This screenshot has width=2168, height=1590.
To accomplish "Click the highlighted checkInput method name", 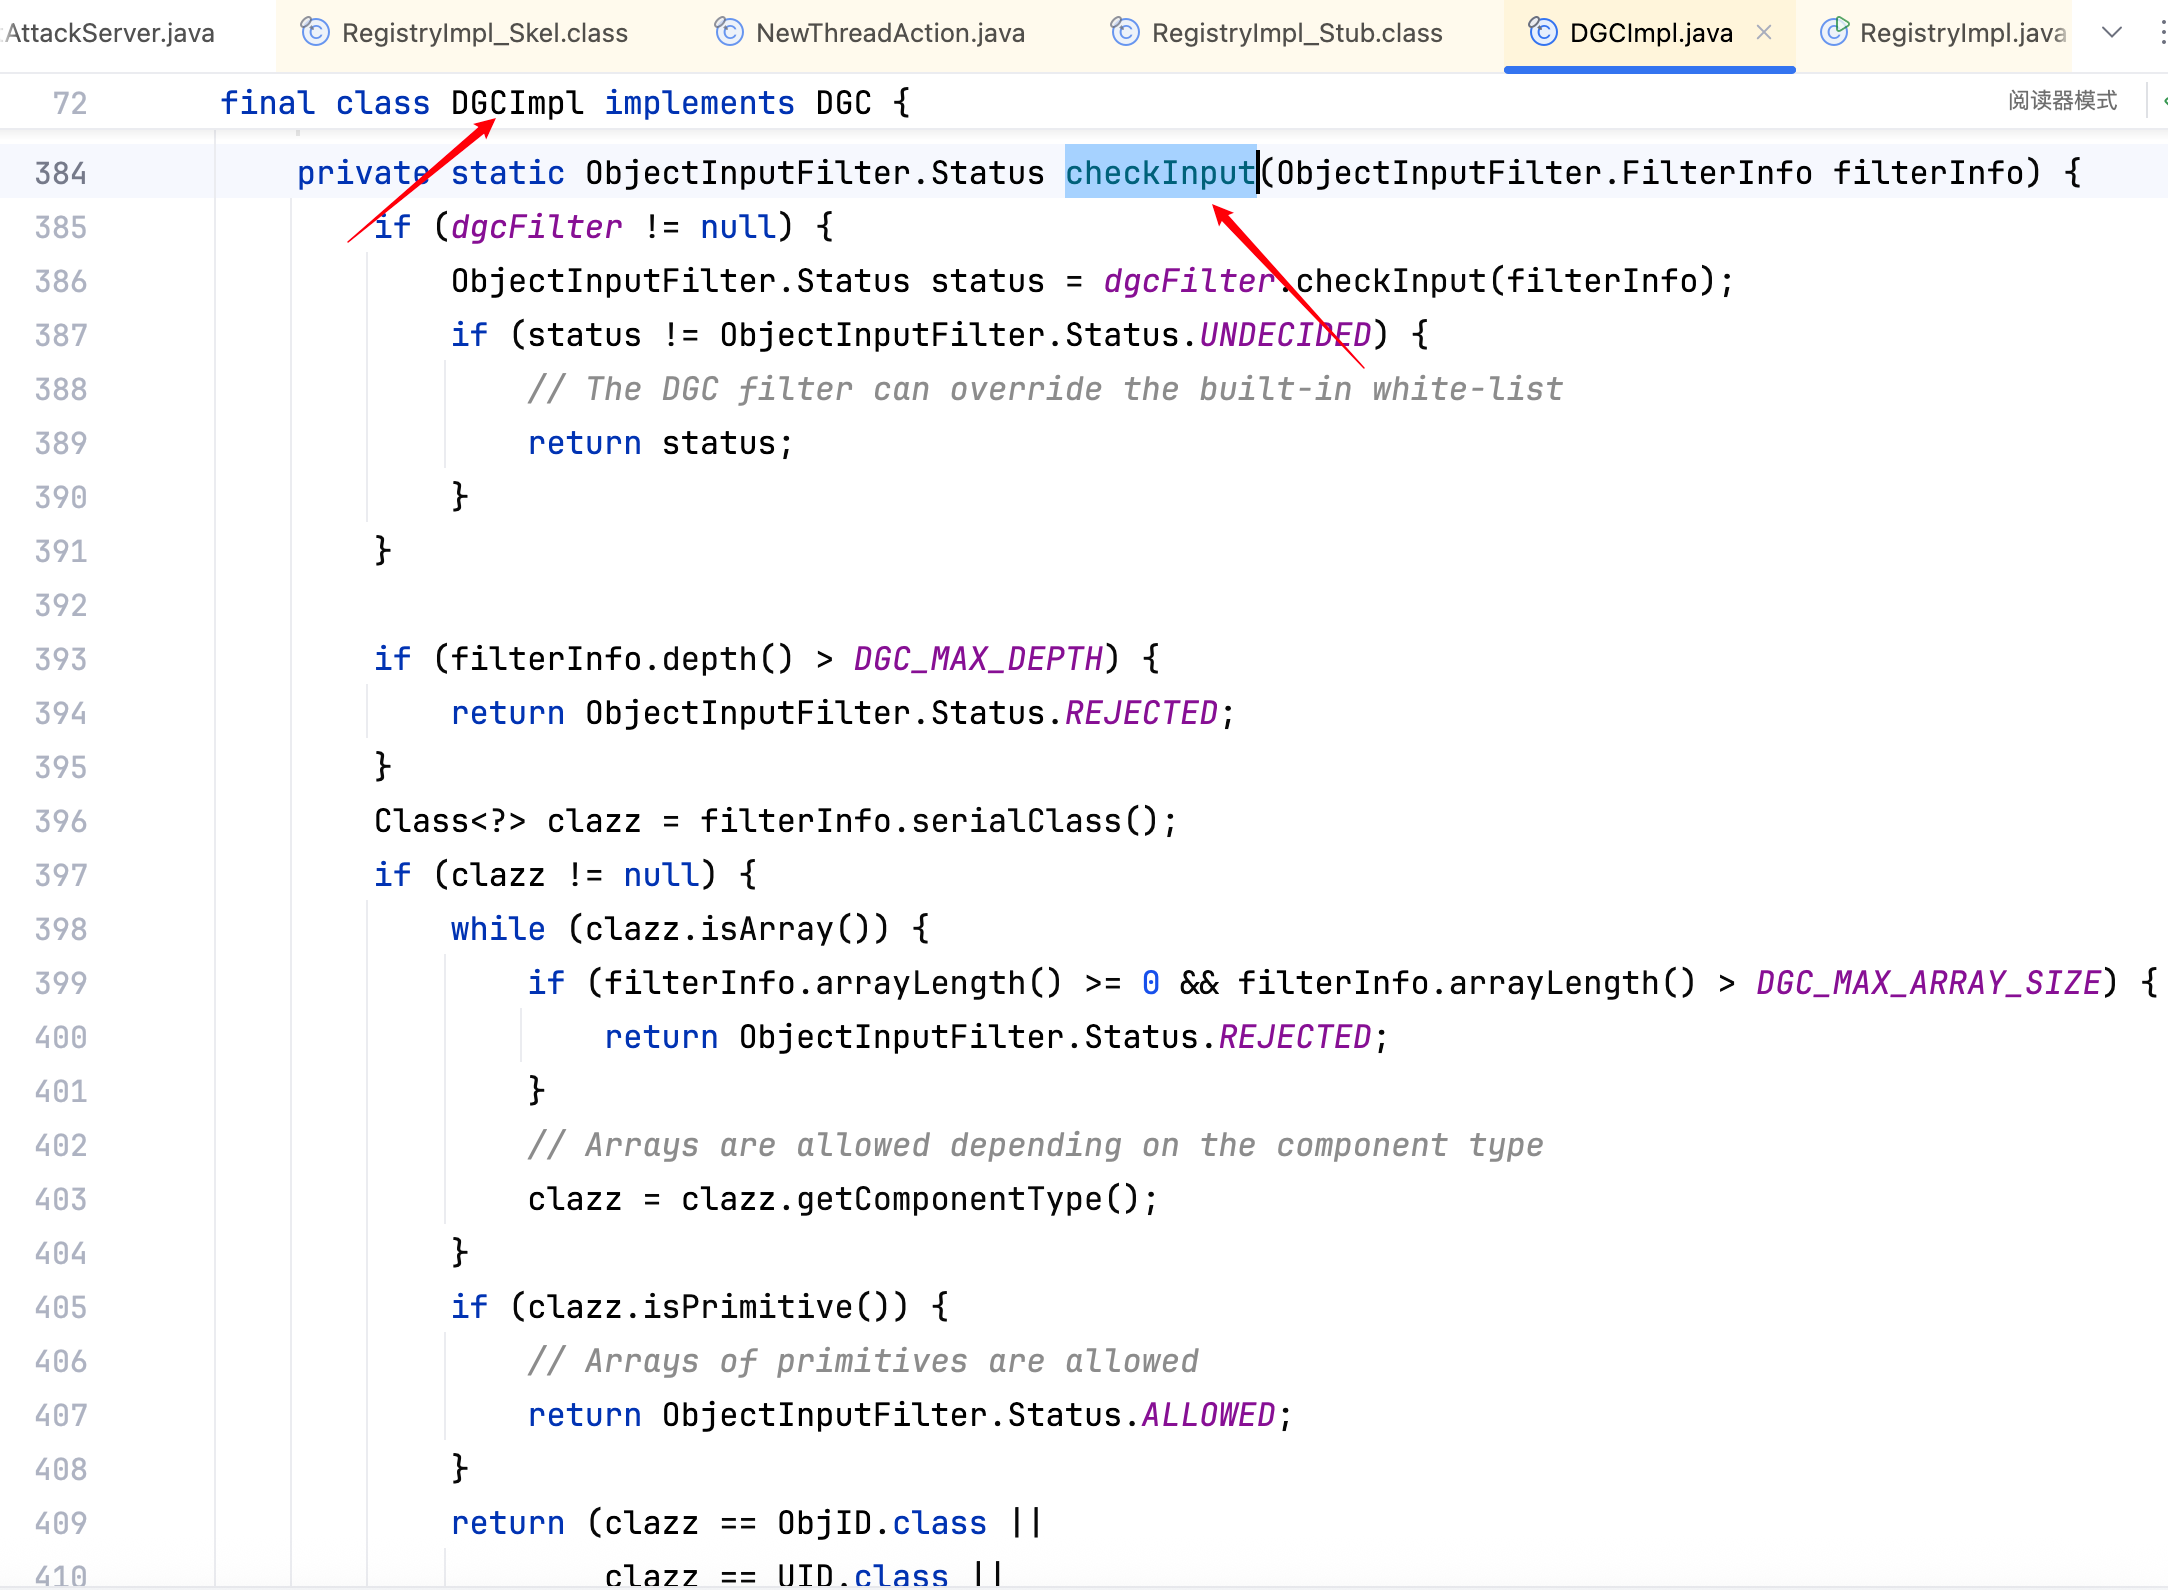I will [1159, 173].
